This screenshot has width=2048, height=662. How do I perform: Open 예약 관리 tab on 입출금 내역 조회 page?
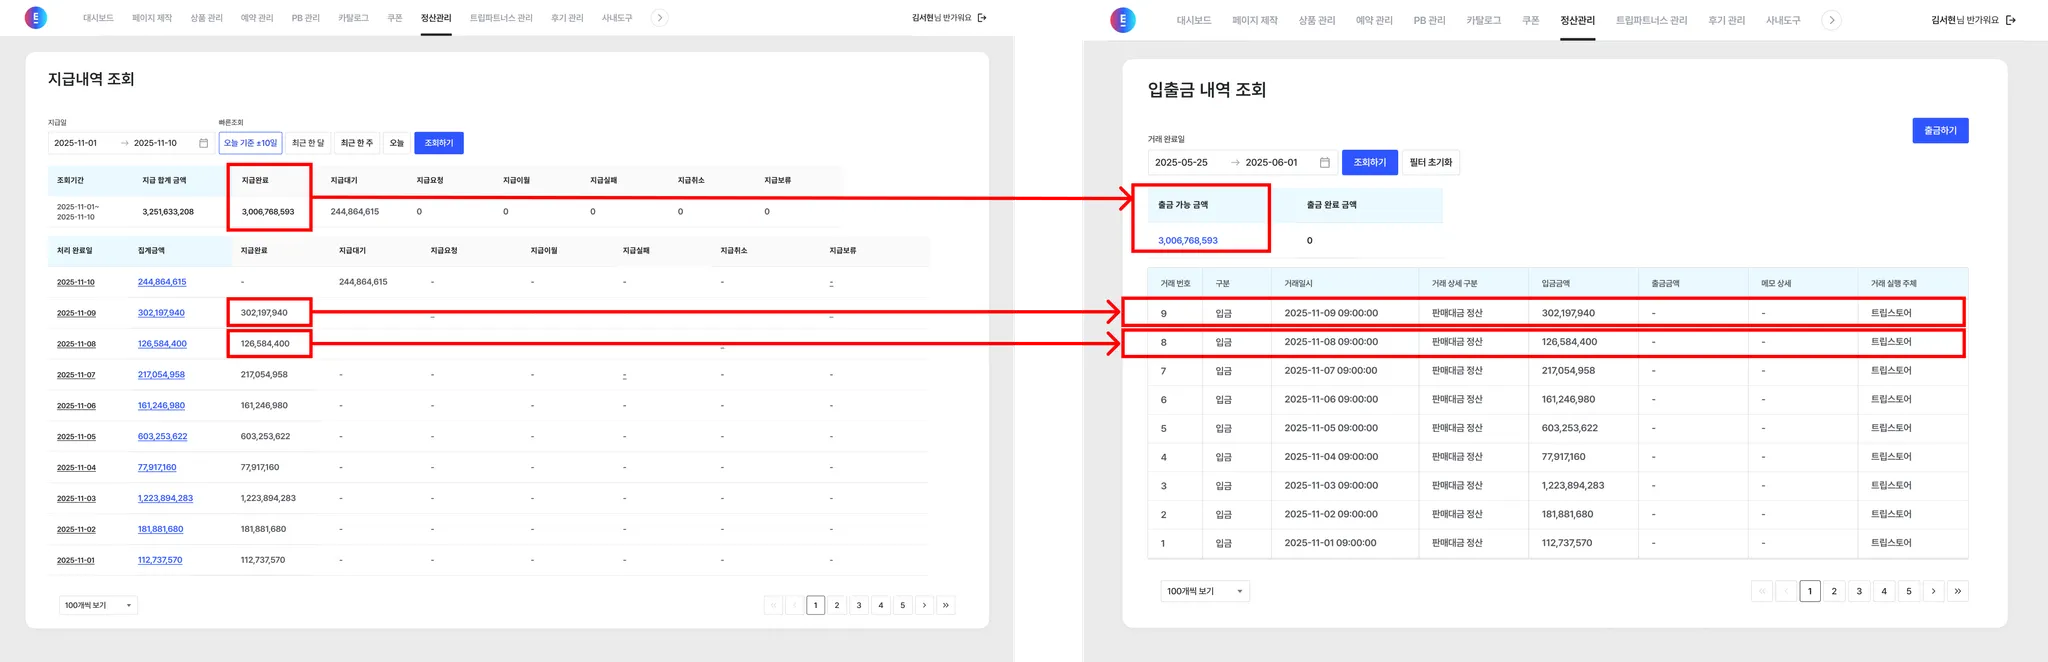coord(1374,20)
